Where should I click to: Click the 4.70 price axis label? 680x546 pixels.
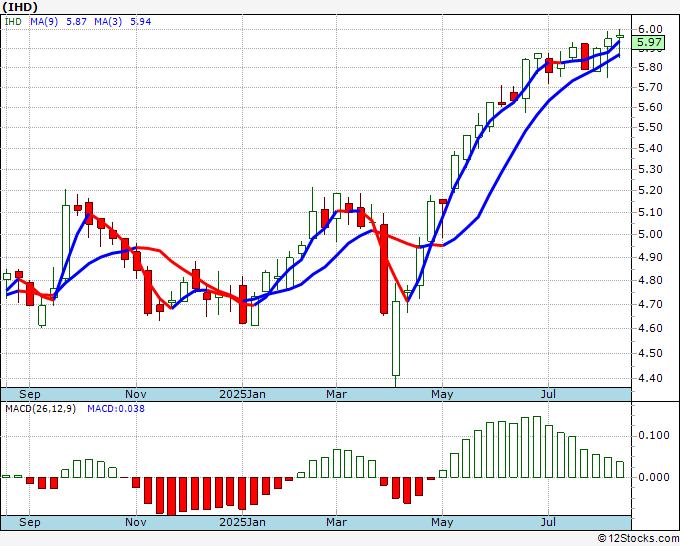(x=650, y=304)
